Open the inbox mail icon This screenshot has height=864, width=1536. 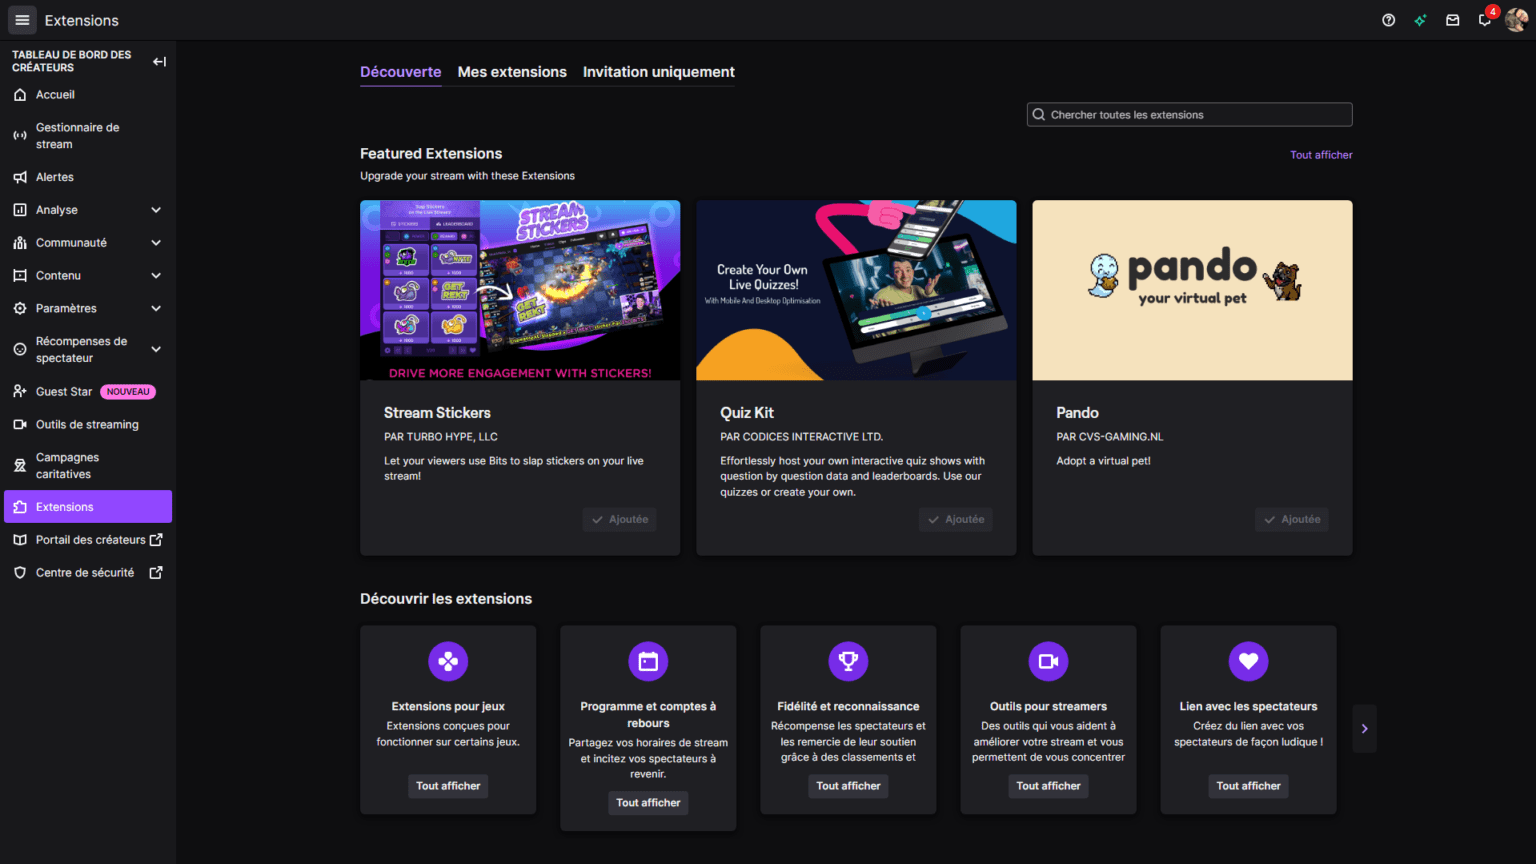[x=1452, y=20]
